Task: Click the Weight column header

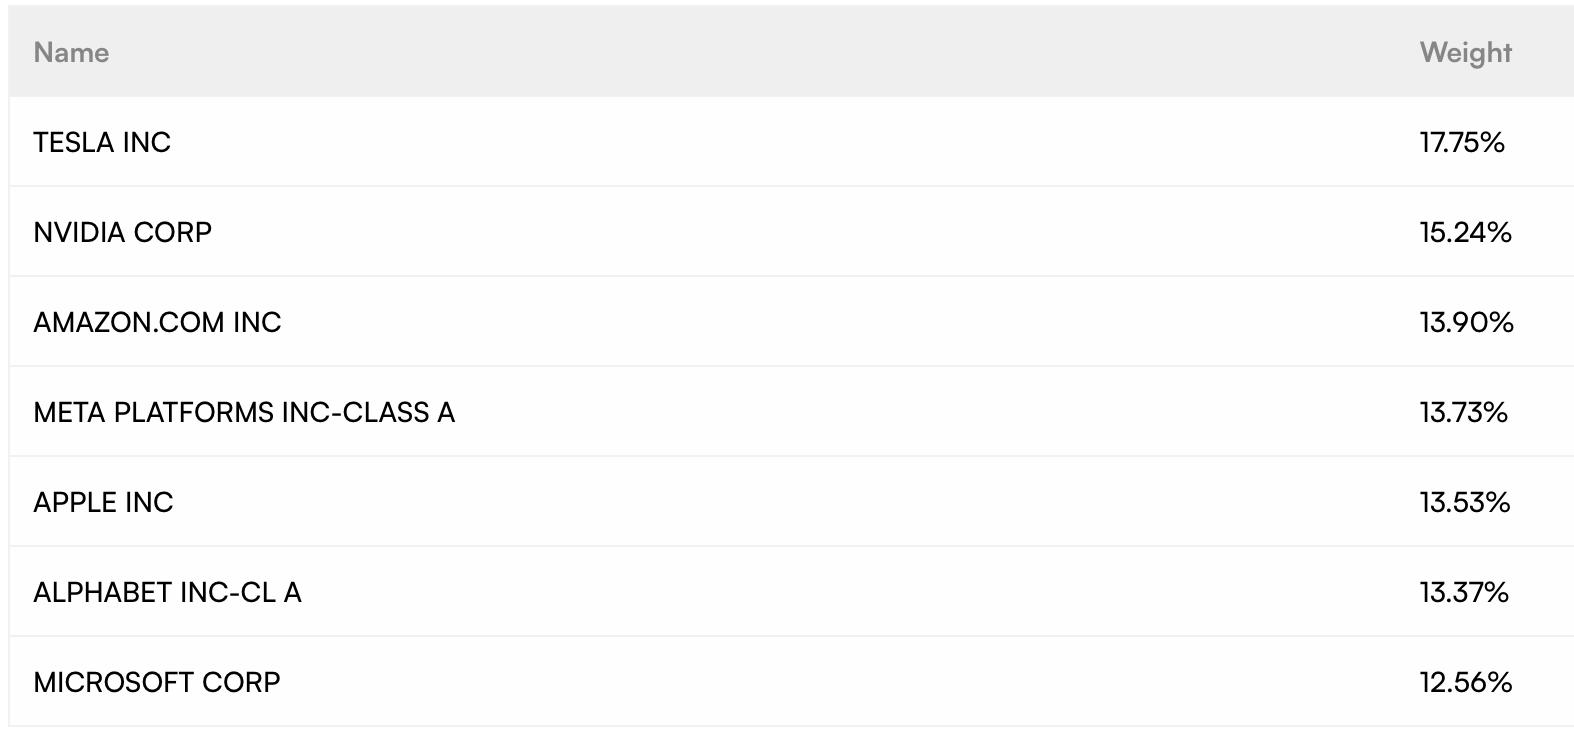Action: pos(1465,53)
